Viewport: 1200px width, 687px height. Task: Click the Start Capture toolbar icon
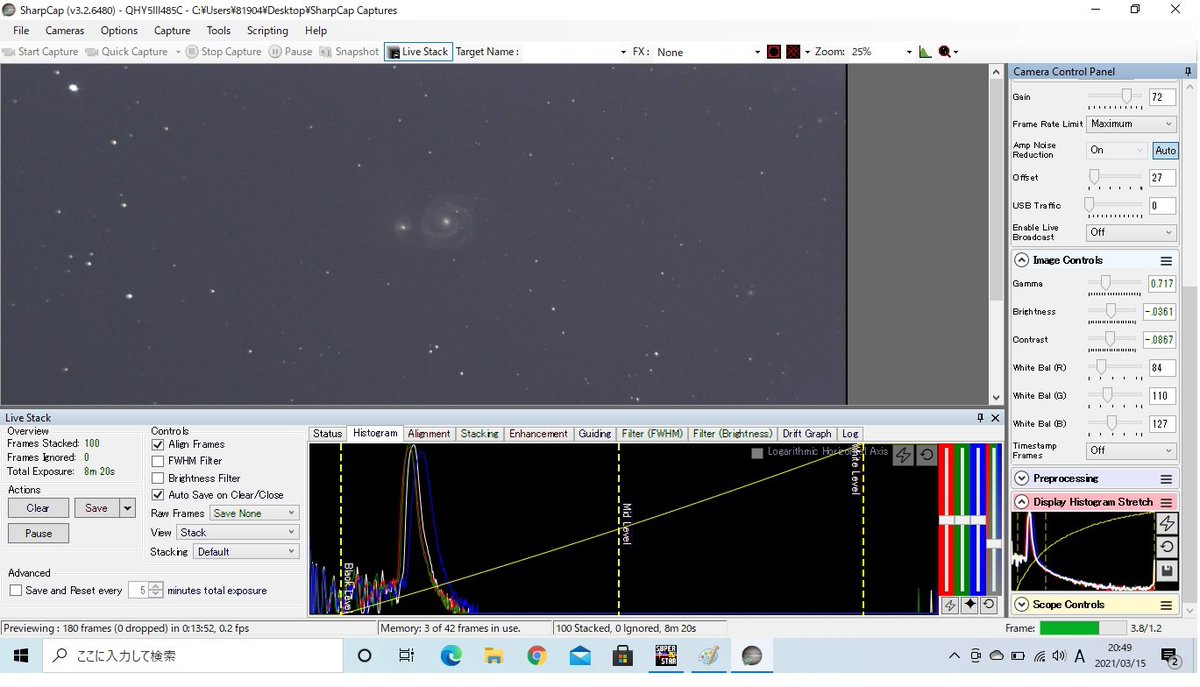[x=10, y=52]
